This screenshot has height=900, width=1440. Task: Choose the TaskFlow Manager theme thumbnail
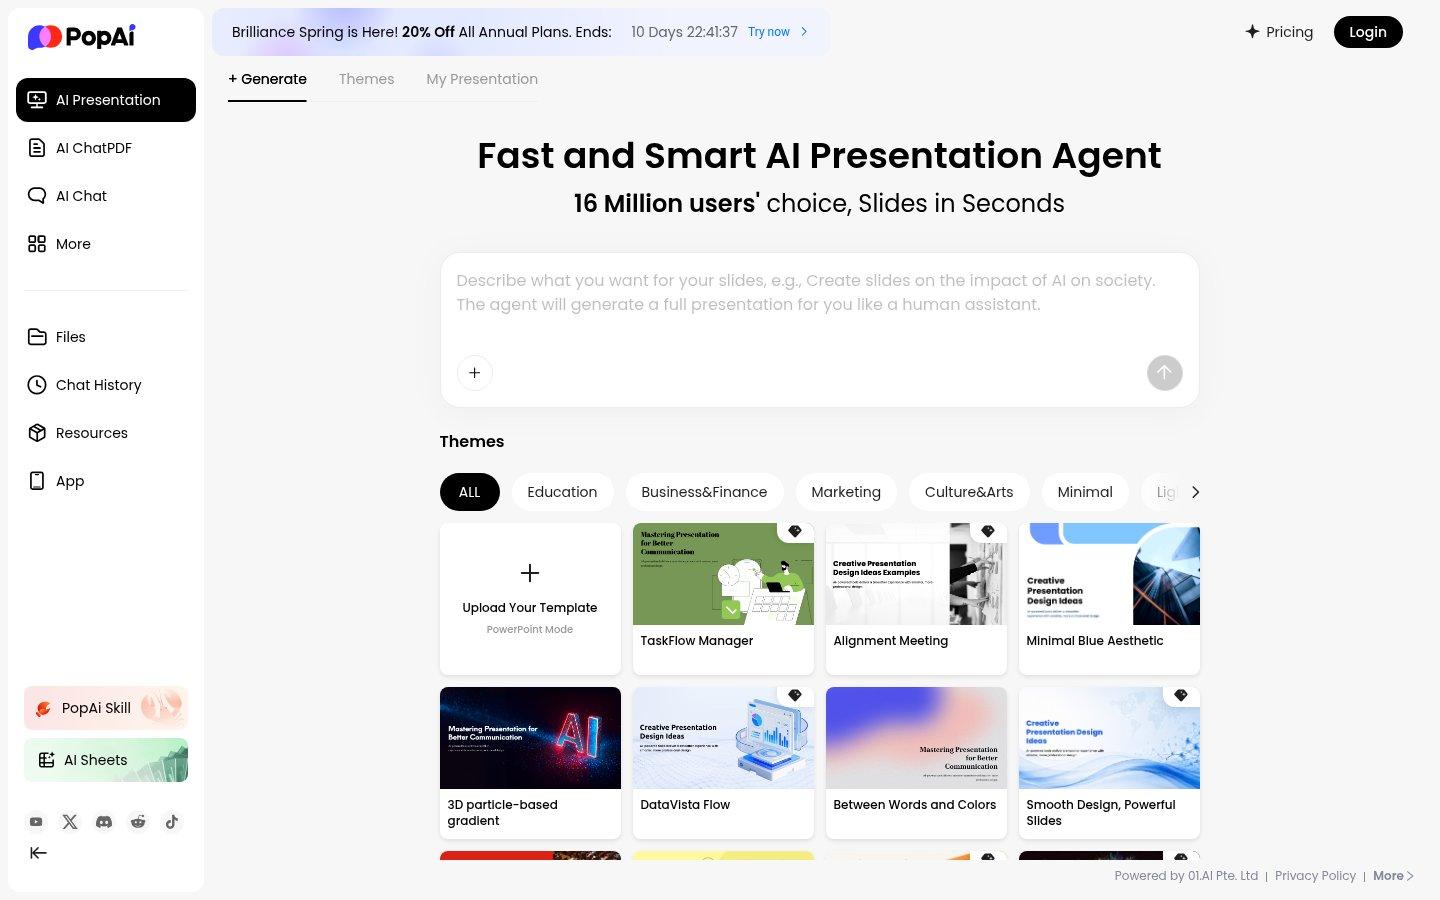point(723,574)
